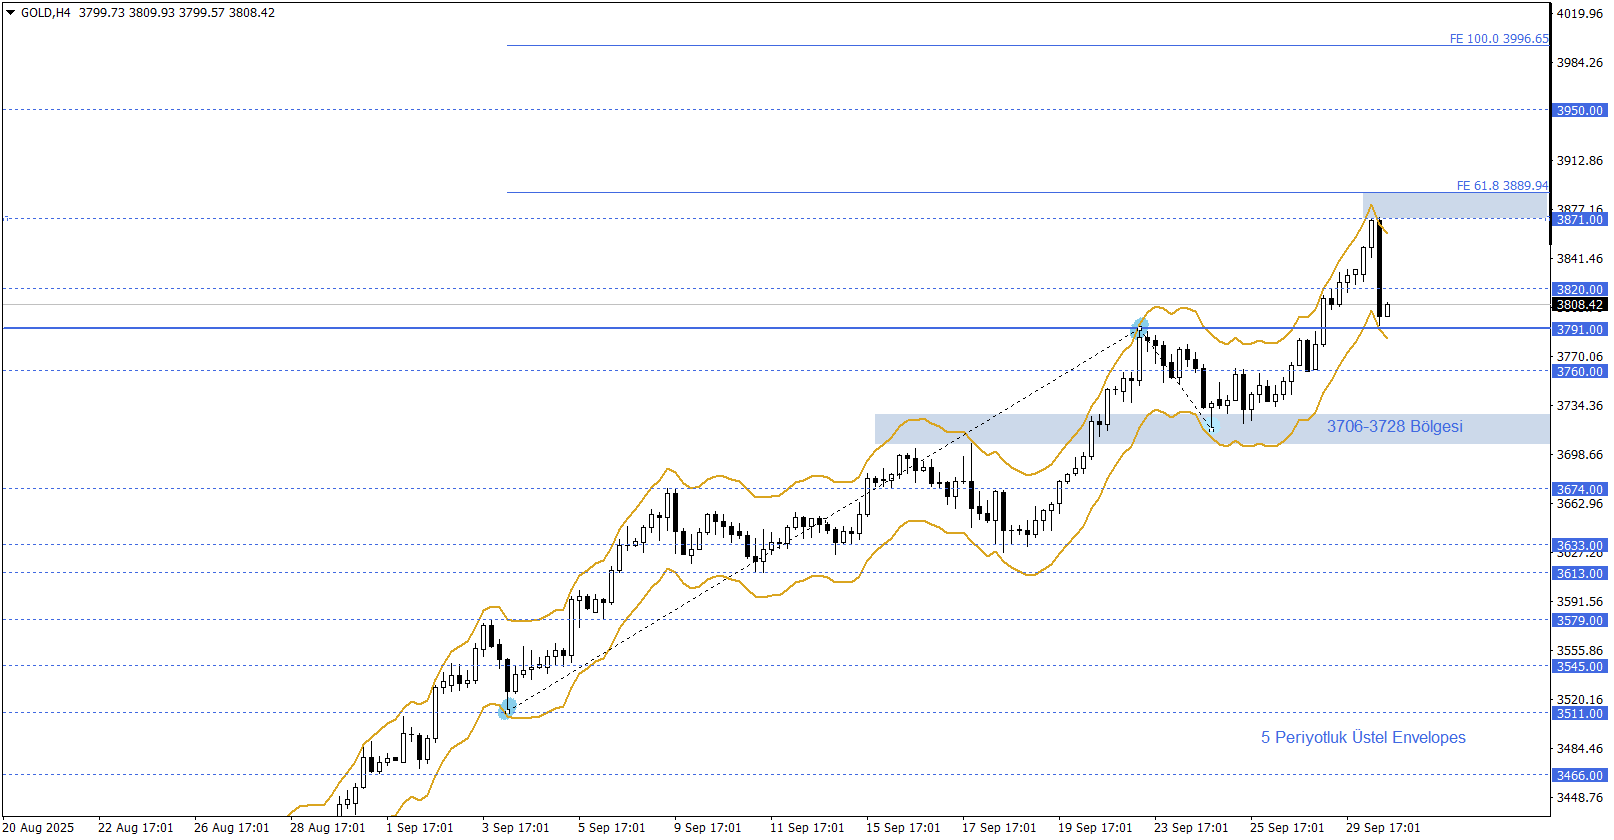This screenshot has height=840, width=1614.
Task: Click the FE 100.0 3996.65 label
Action: point(1498,39)
